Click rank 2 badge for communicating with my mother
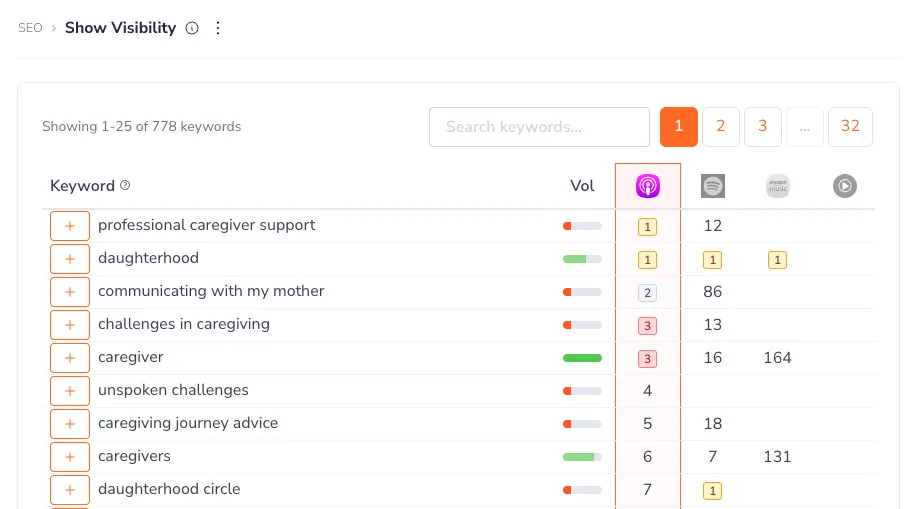 (x=647, y=293)
